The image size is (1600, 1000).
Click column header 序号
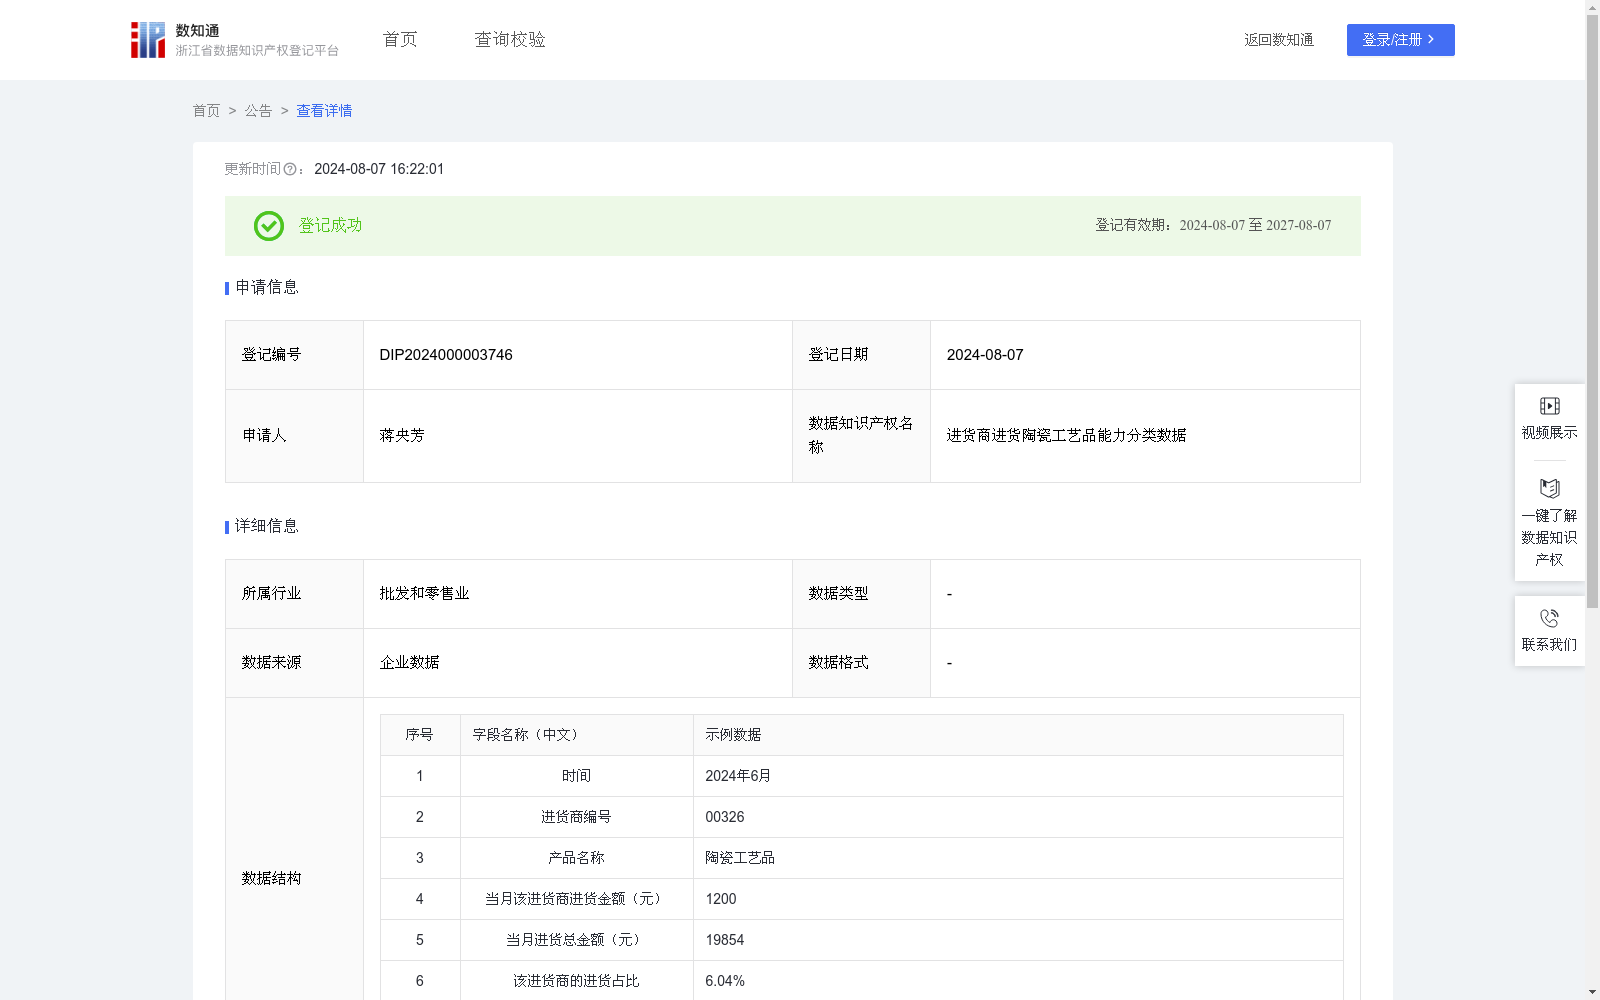[419, 735]
